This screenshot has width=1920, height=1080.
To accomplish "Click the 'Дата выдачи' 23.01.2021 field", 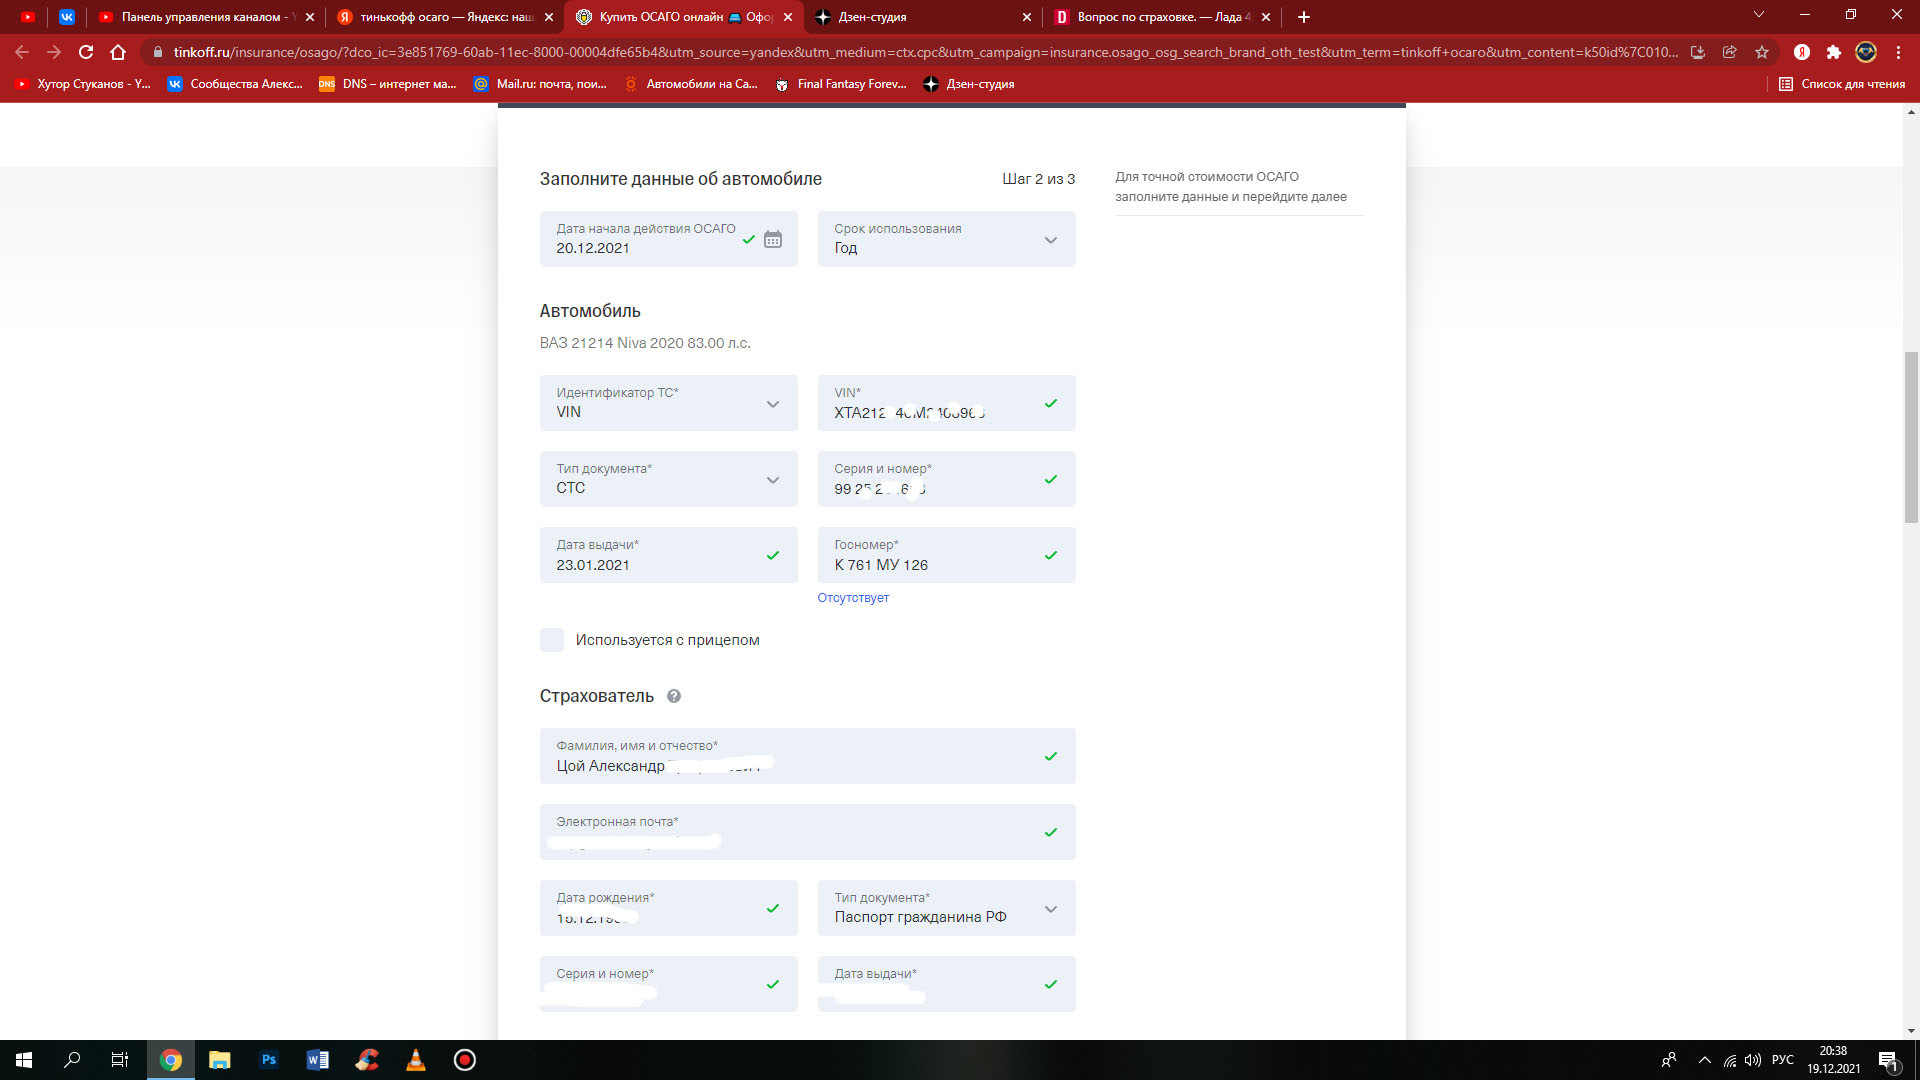I will 668,555.
